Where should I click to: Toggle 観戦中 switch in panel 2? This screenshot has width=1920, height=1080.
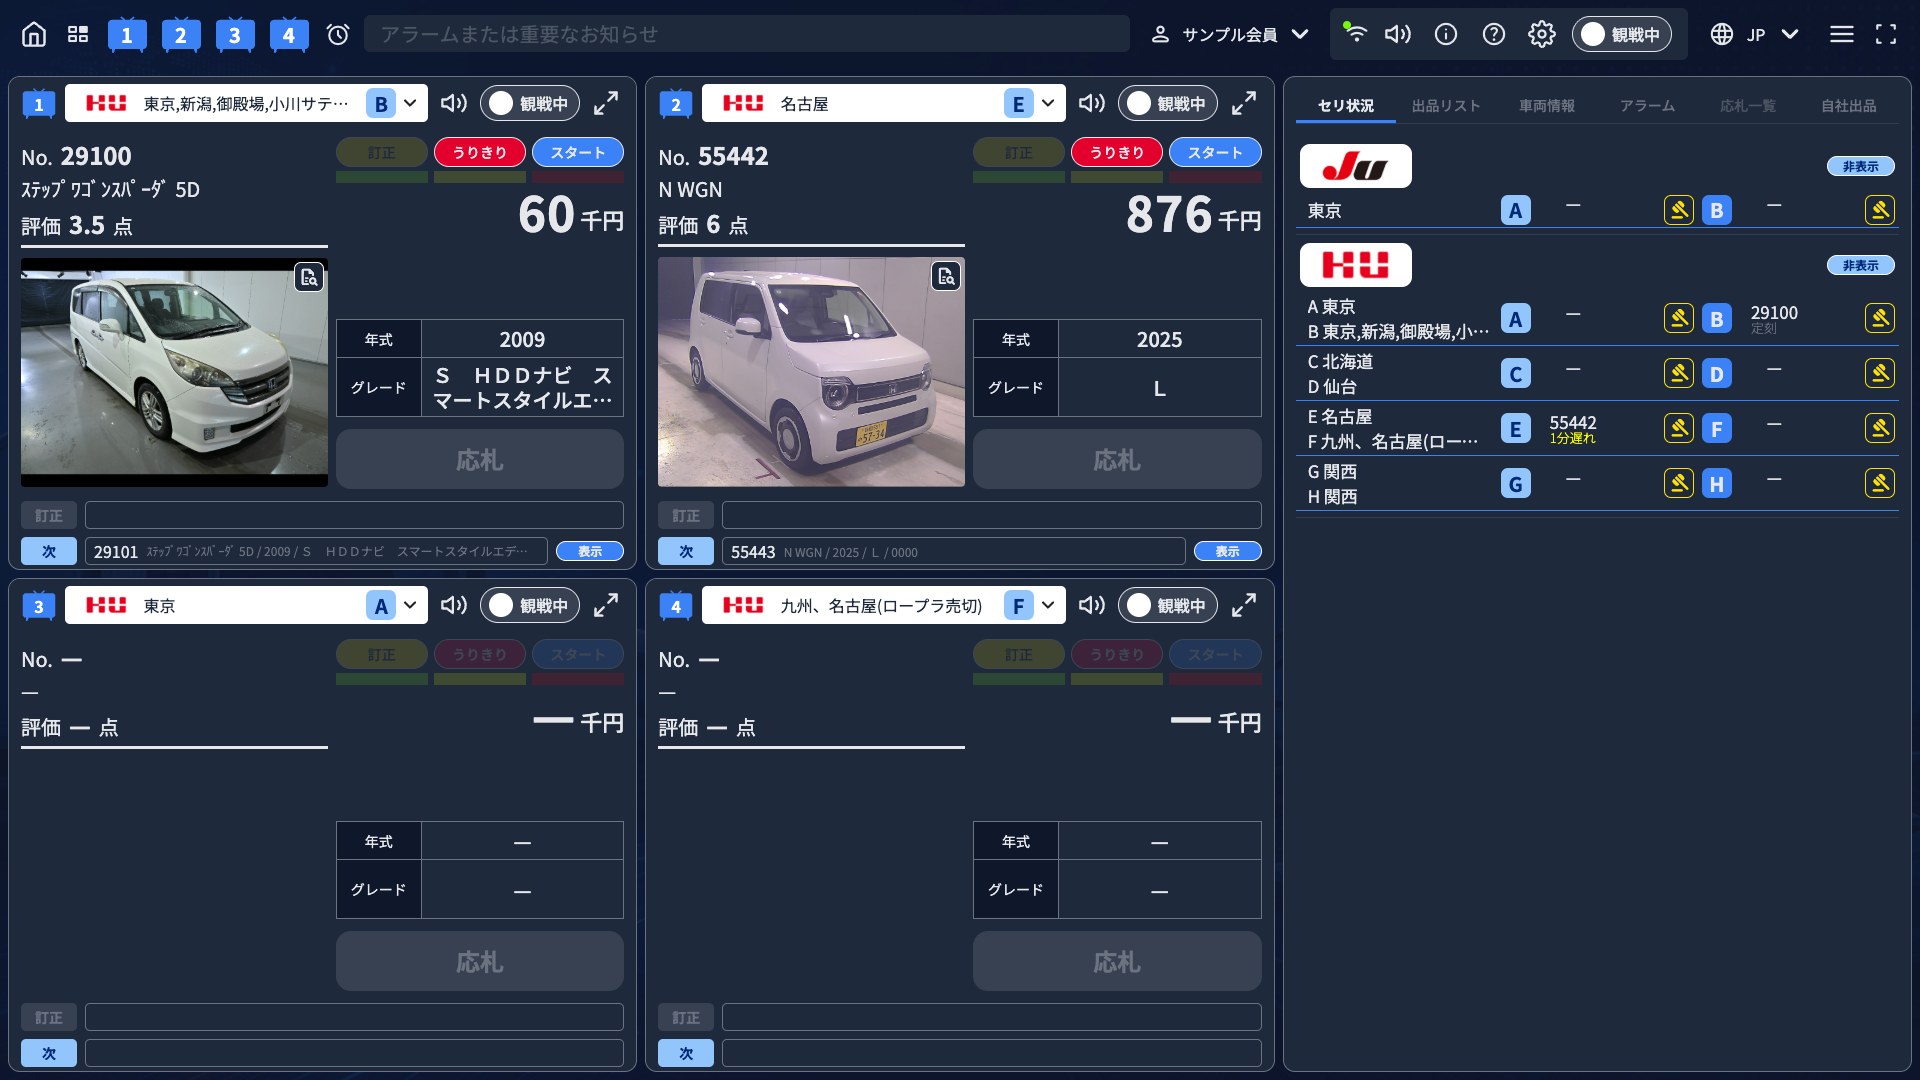click(1168, 103)
